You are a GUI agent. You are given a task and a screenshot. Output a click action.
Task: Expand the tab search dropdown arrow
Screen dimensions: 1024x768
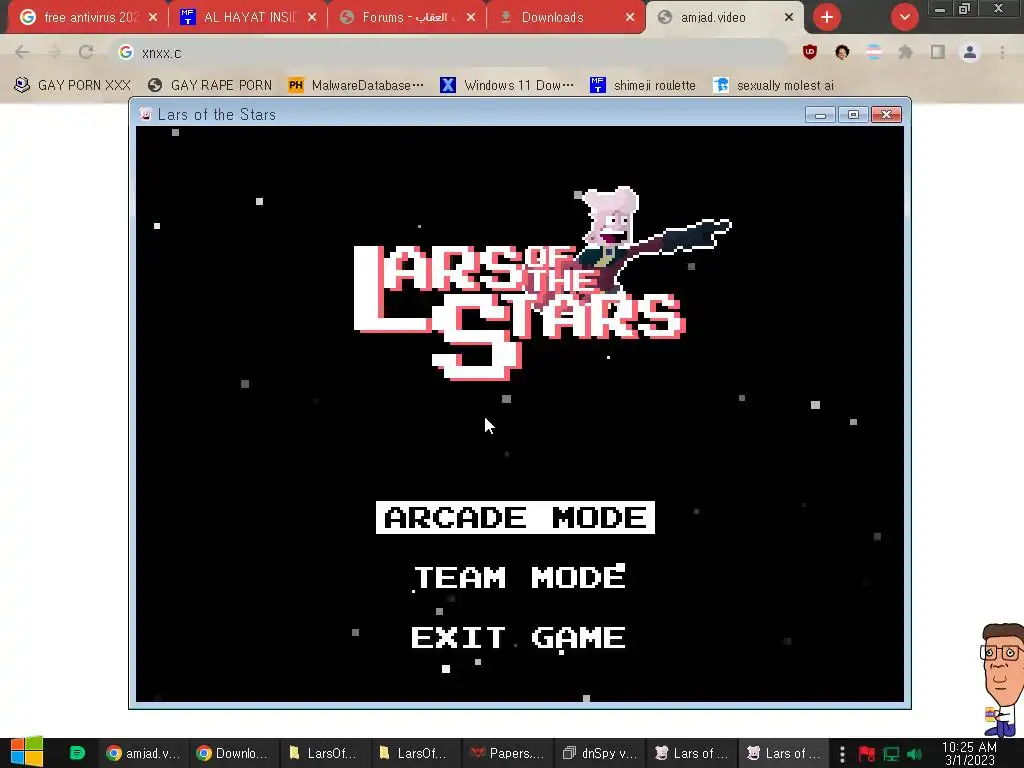pos(904,18)
